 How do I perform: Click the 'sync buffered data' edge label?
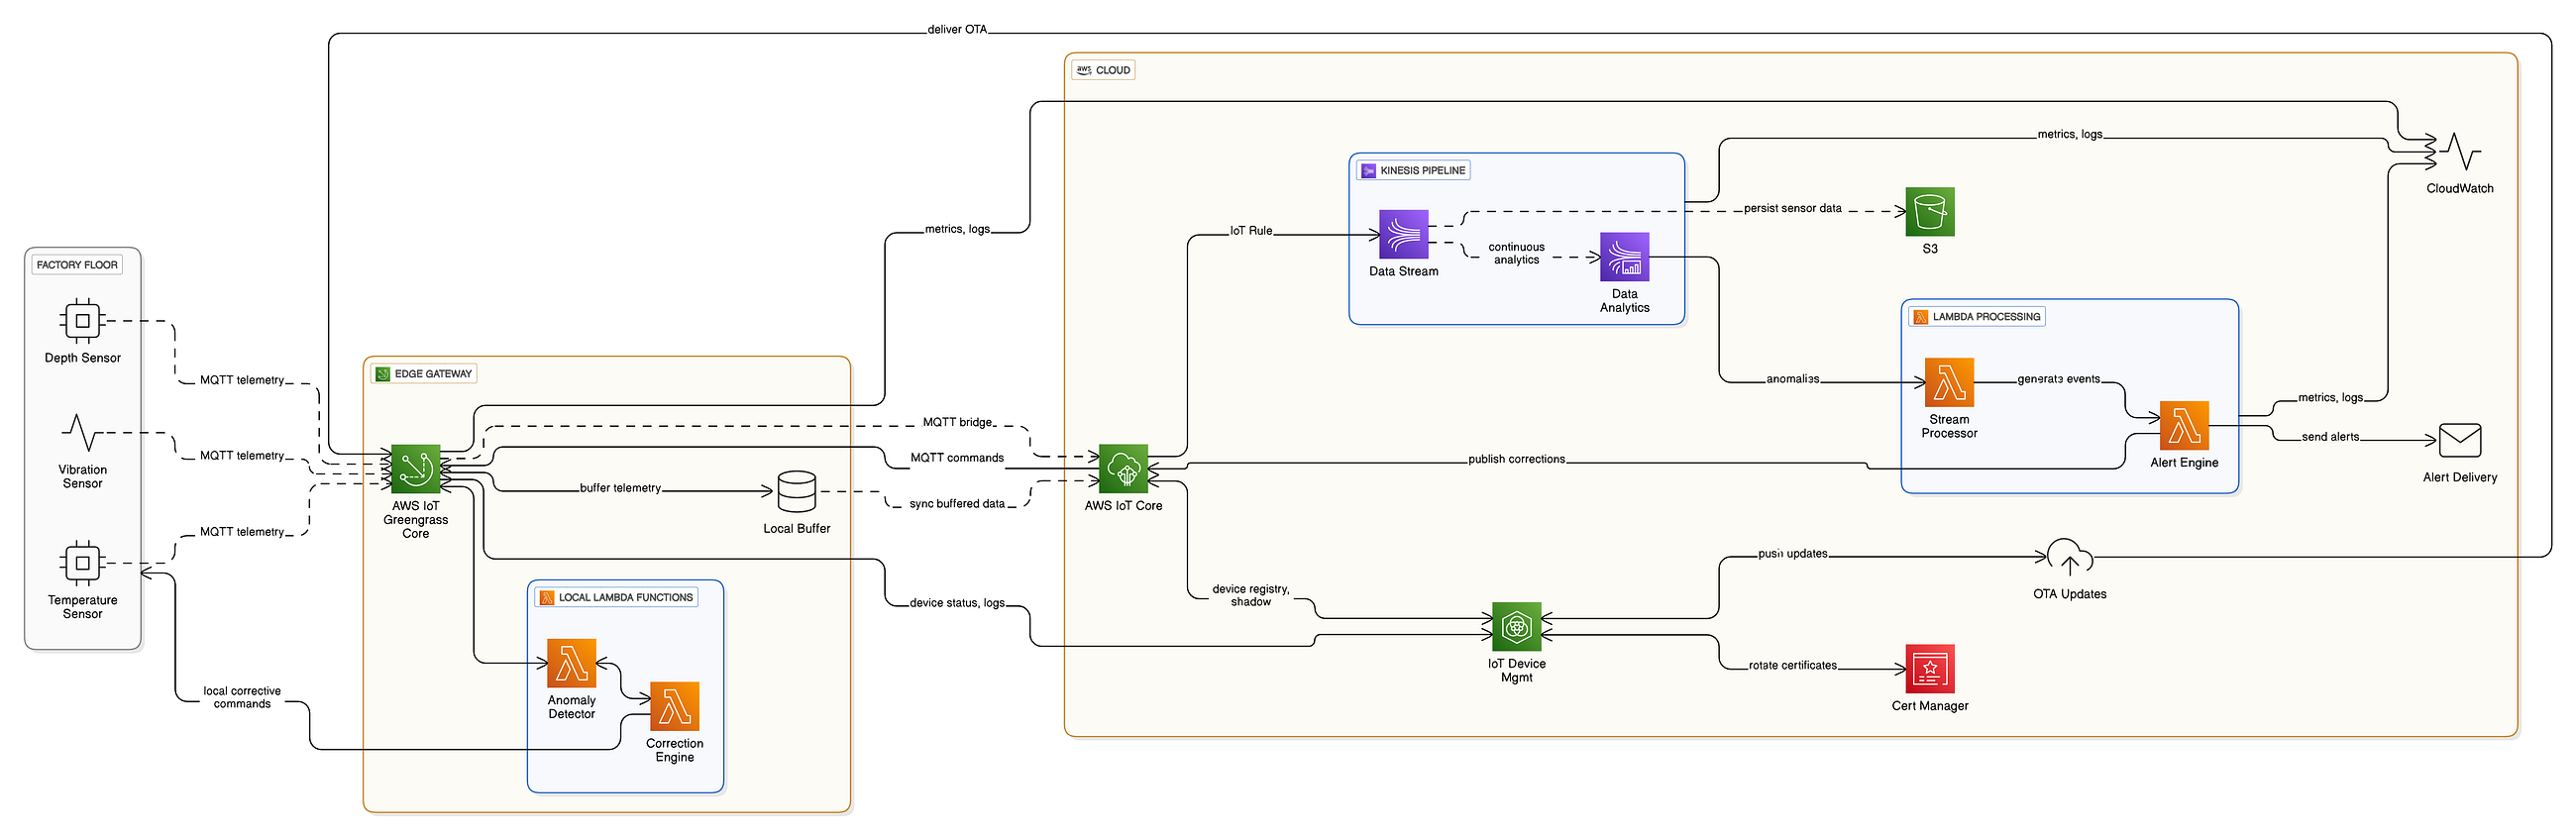click(x=957, y=505)
